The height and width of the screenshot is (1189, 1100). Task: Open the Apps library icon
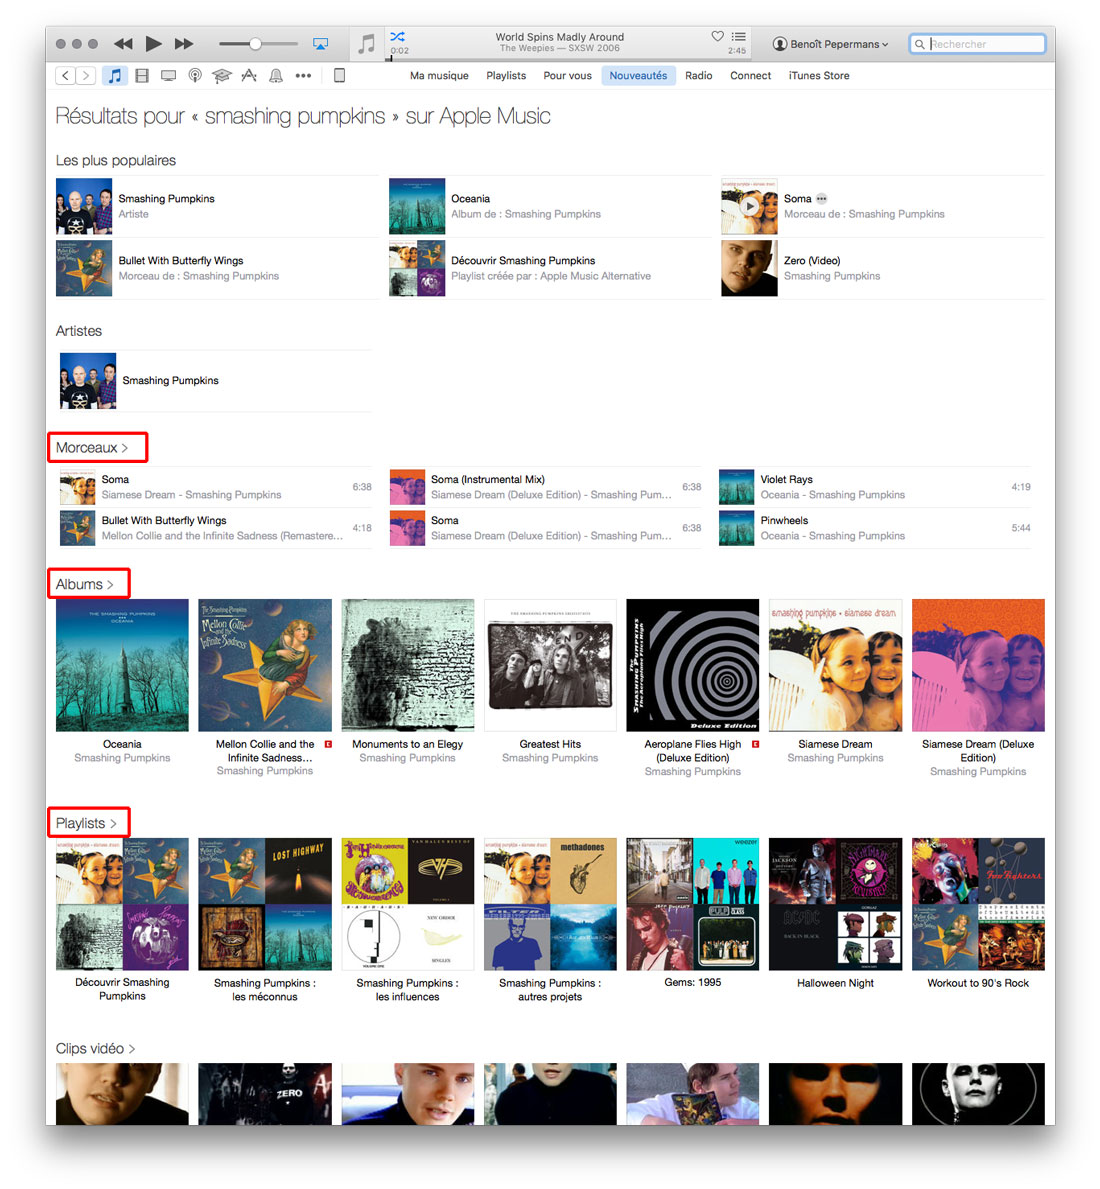[249, 76]
